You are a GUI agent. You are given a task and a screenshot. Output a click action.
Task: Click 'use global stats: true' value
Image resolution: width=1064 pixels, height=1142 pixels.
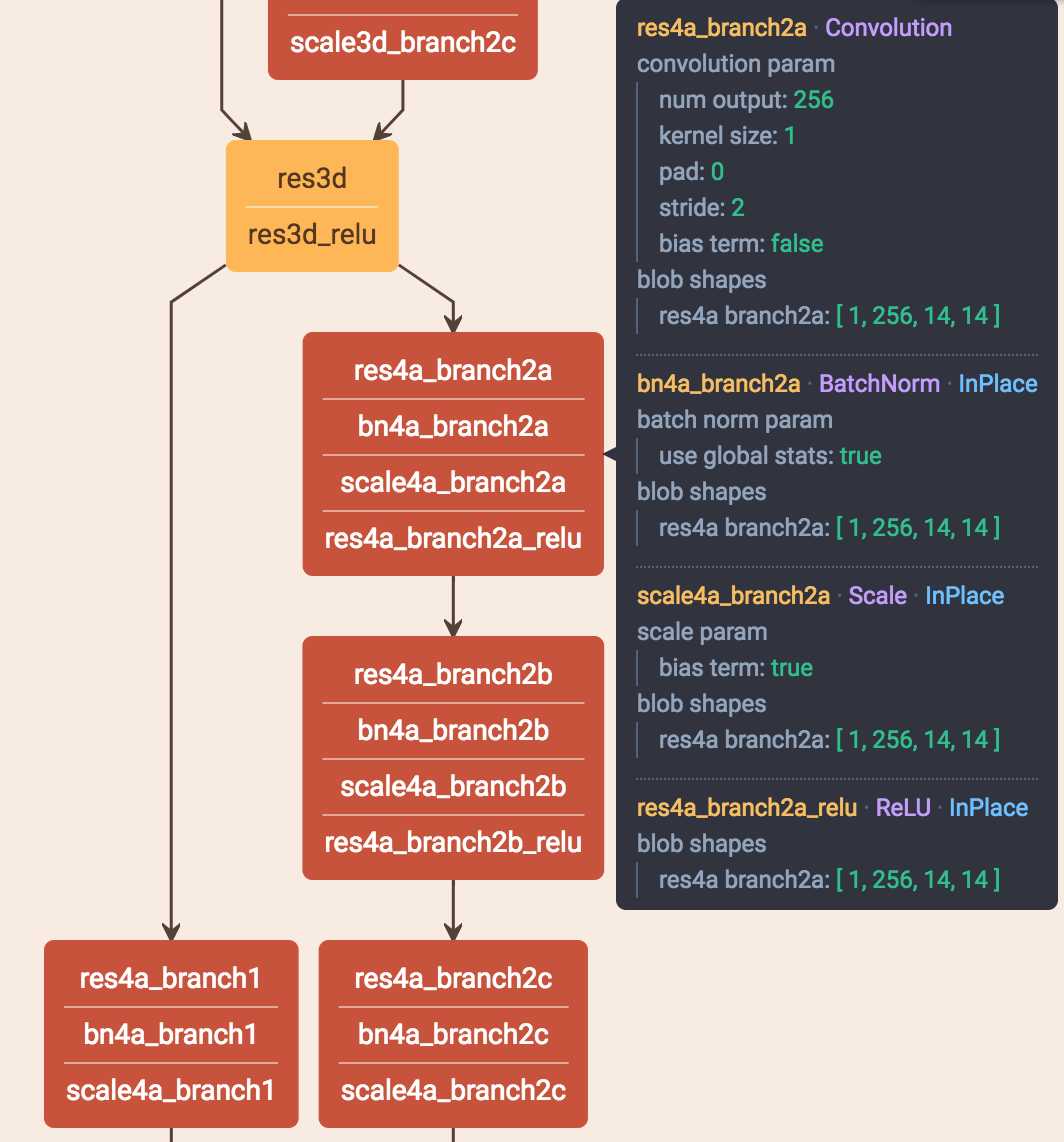coord(860,456)
